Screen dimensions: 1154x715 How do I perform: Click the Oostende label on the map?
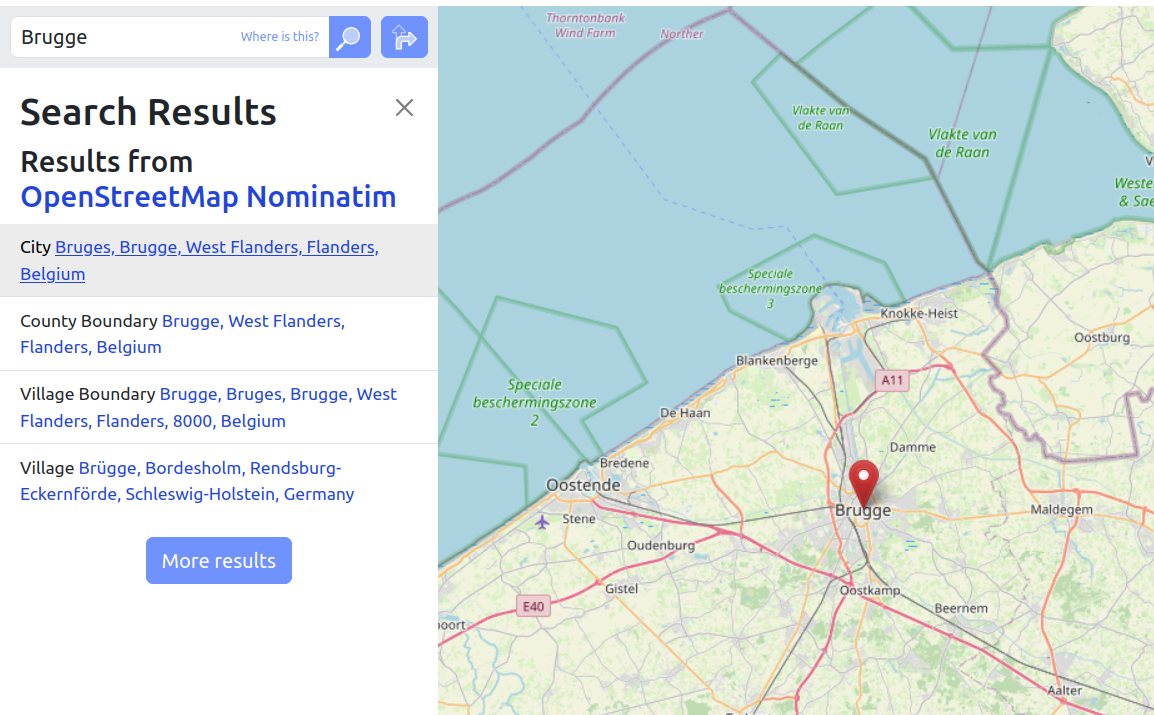tap(583, 485)
